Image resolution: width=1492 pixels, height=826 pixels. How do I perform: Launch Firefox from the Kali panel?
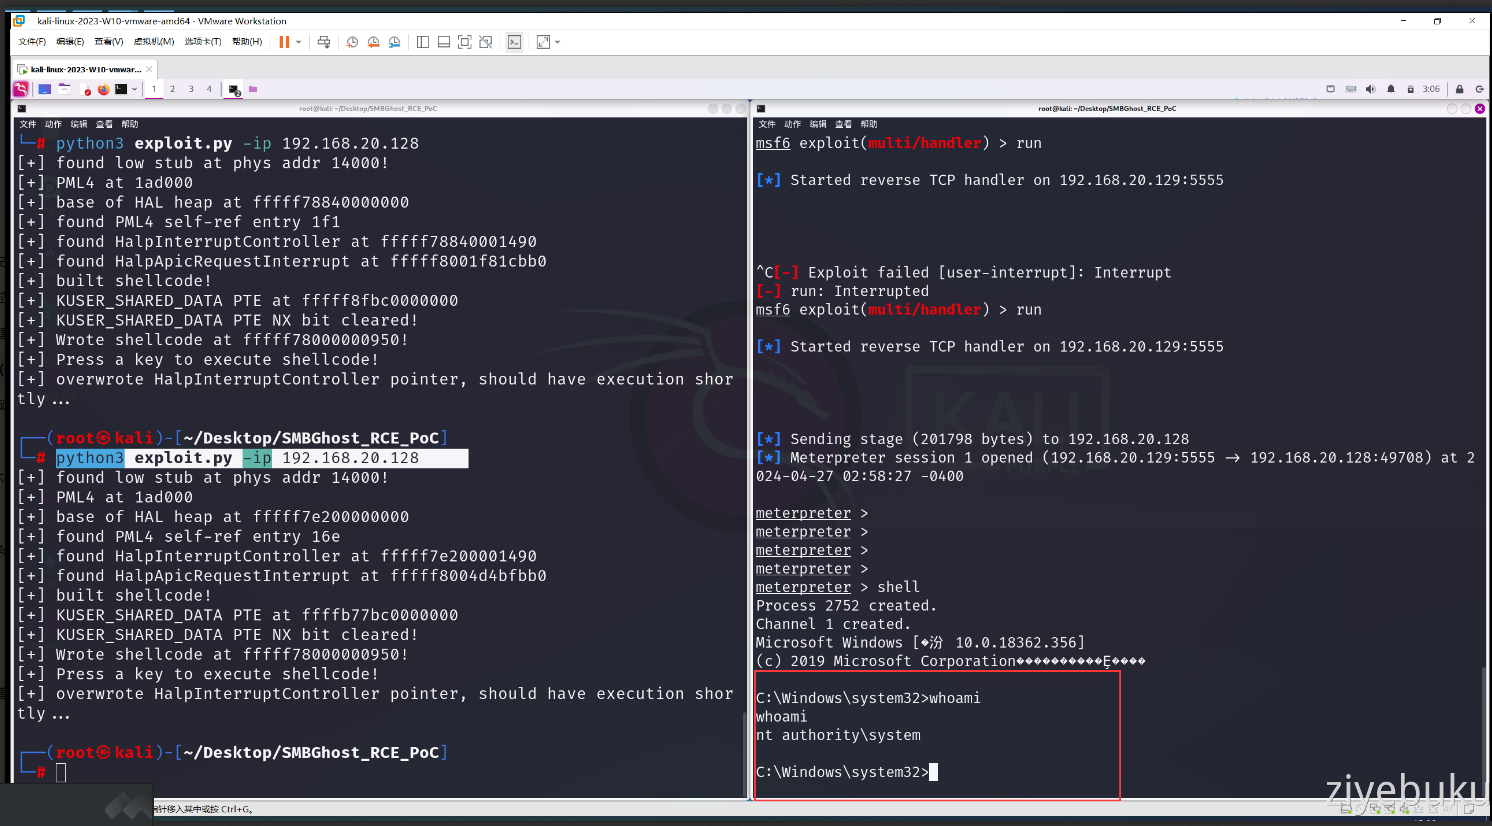click(x=103, y=89)
